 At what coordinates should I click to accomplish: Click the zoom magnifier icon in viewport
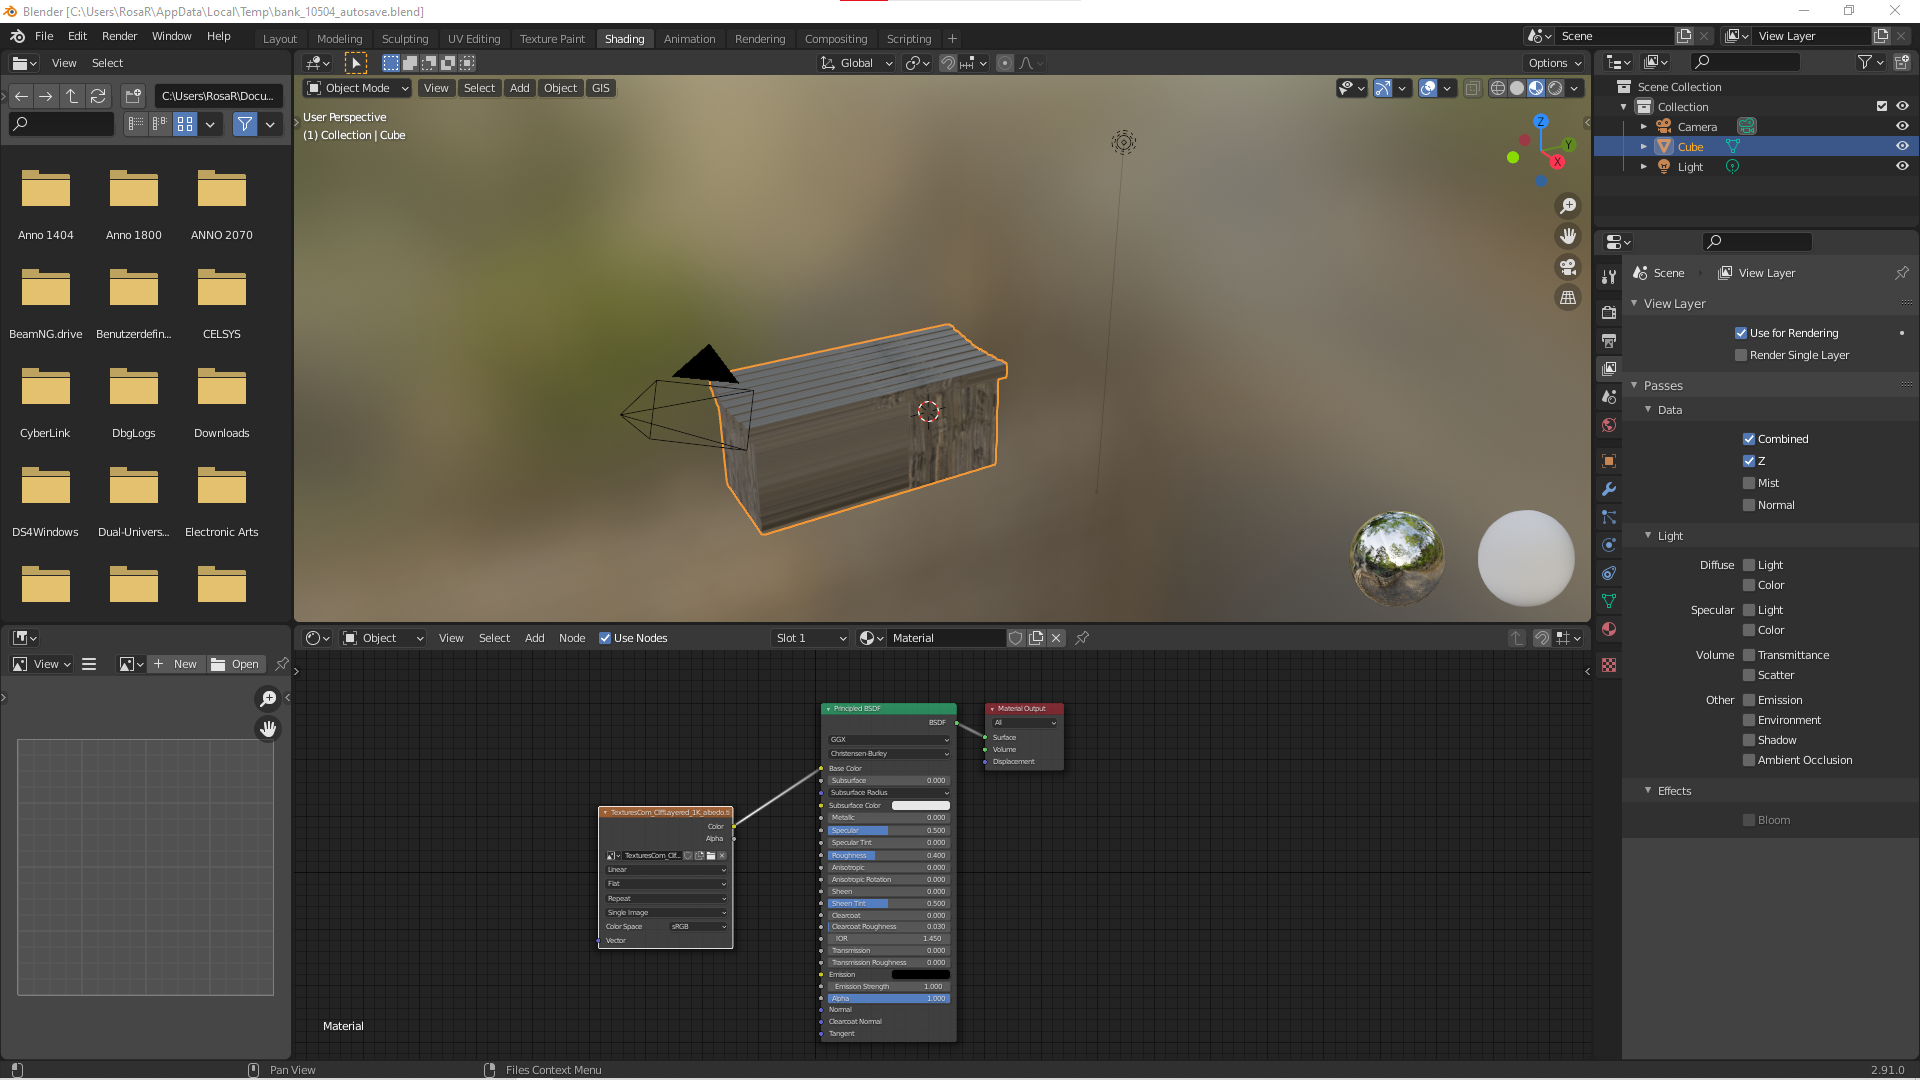(1568, 206)
